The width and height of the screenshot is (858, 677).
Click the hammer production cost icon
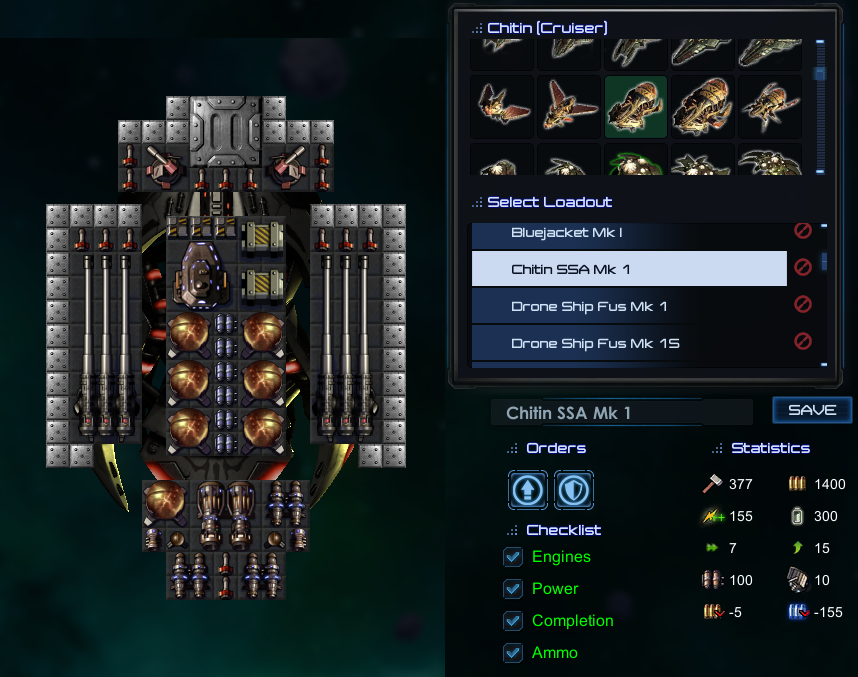712,484
